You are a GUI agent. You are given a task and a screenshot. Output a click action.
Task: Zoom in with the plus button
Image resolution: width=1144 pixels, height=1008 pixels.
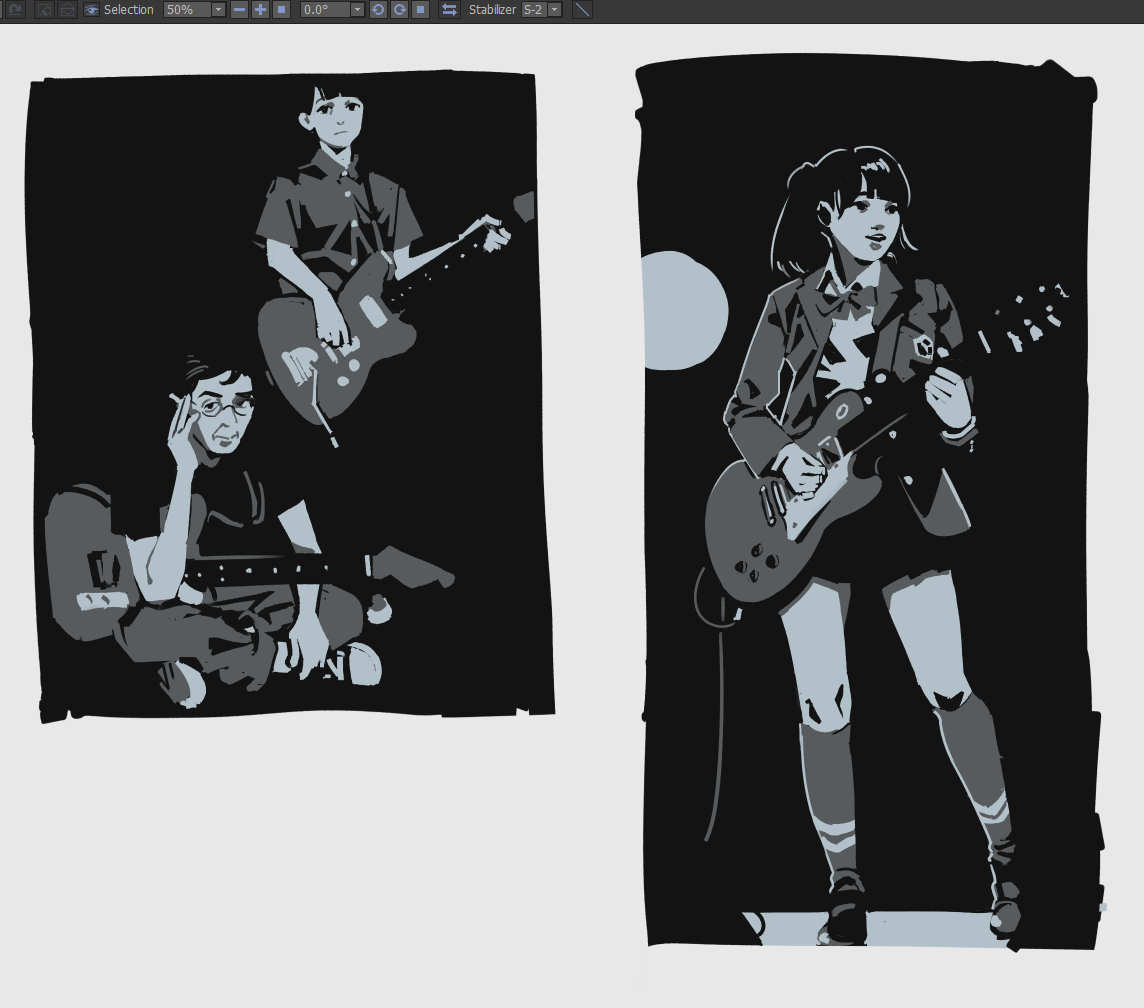click(x=260, y=9)
